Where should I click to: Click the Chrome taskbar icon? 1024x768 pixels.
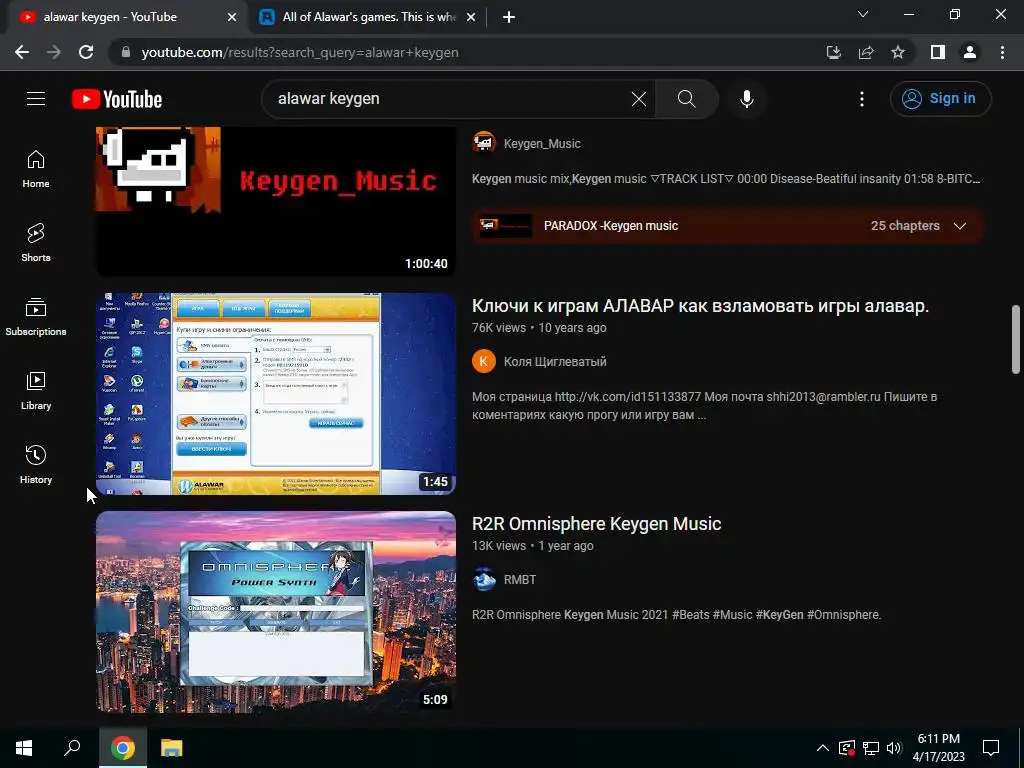tap(123, 748)
